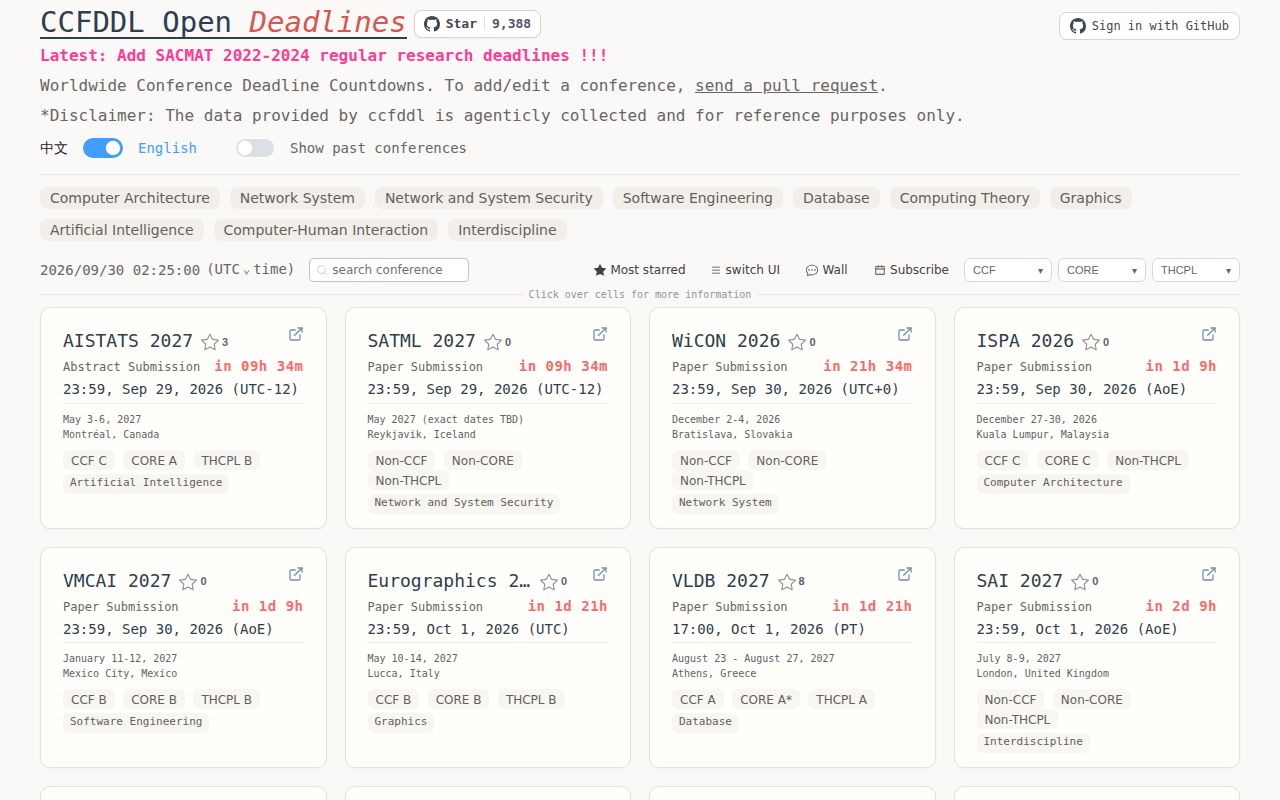Viewport: 1280px width, 800px height.
Task: Open SATML 2027 external link icon
Action: [x=600, y=334]
